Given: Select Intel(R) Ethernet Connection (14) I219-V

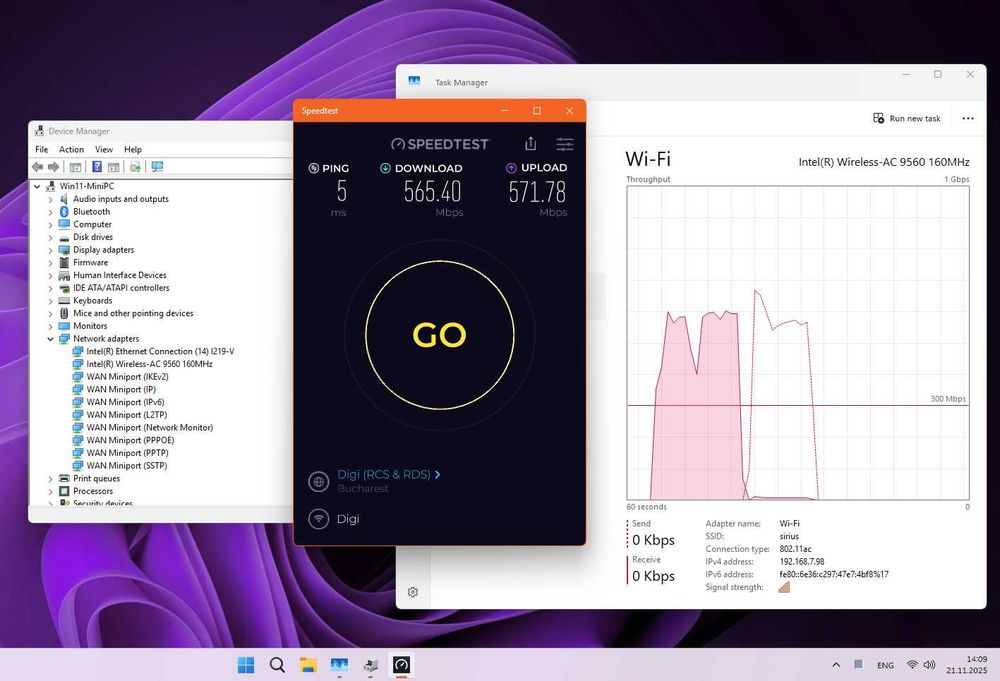Looking at the screenshot, I should point(160,351).
